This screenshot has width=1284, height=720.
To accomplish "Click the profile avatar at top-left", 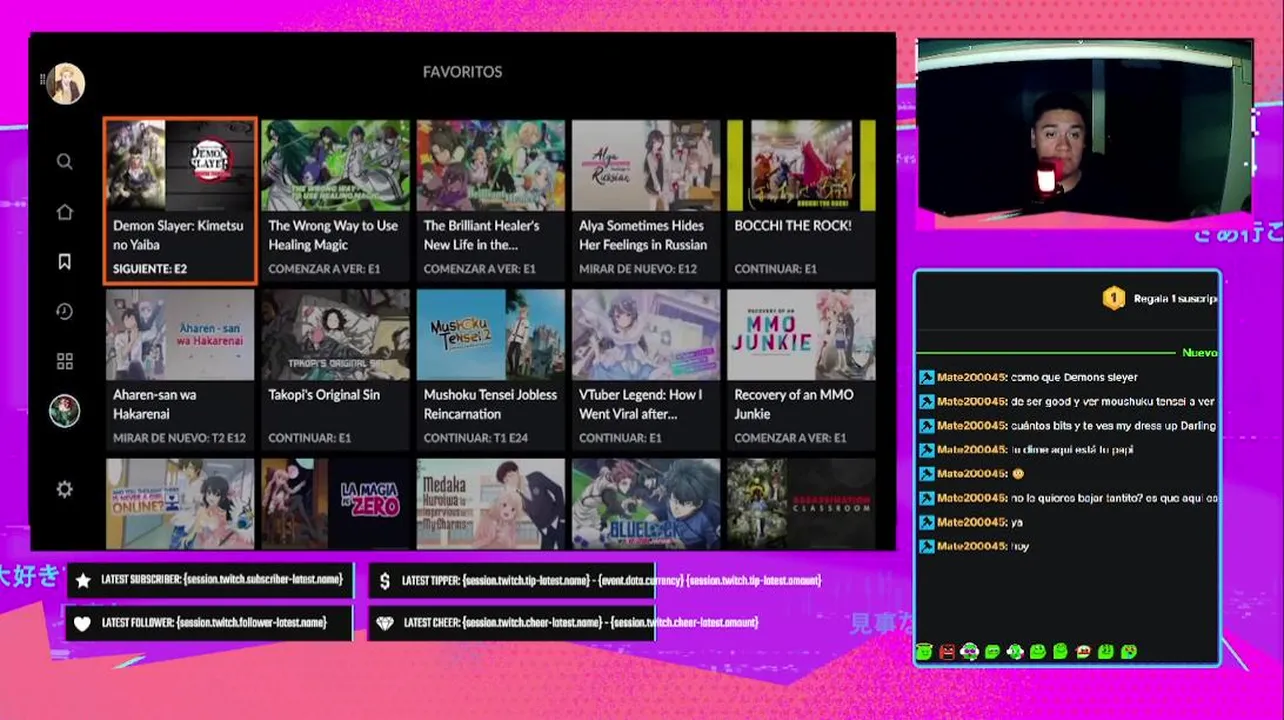I will (x=66, y=84).
